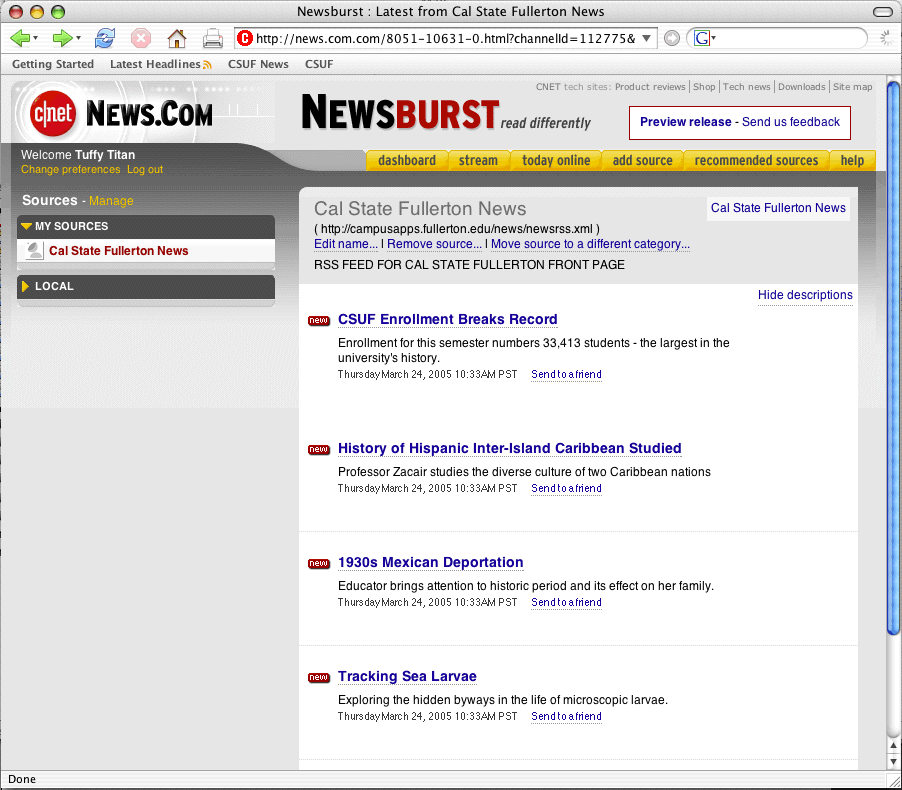Expand the LOCAL section
The image size is (902, 790).
tap(25, 286)
